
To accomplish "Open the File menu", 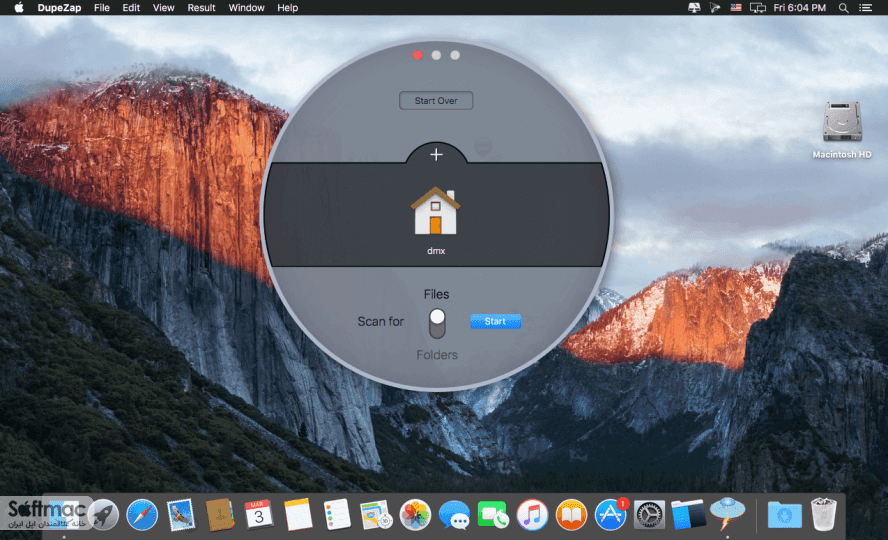I will point(102,8).
